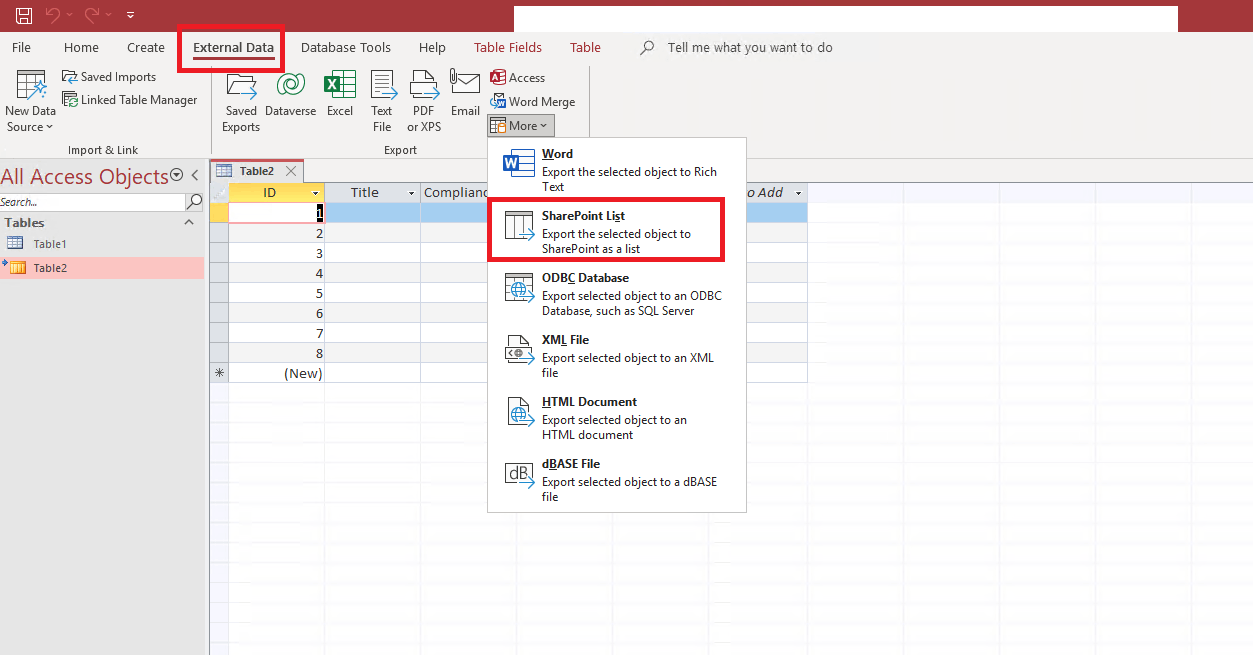Click the magnifier search icon
This screenshot has height=655, width=1253.
194,201
